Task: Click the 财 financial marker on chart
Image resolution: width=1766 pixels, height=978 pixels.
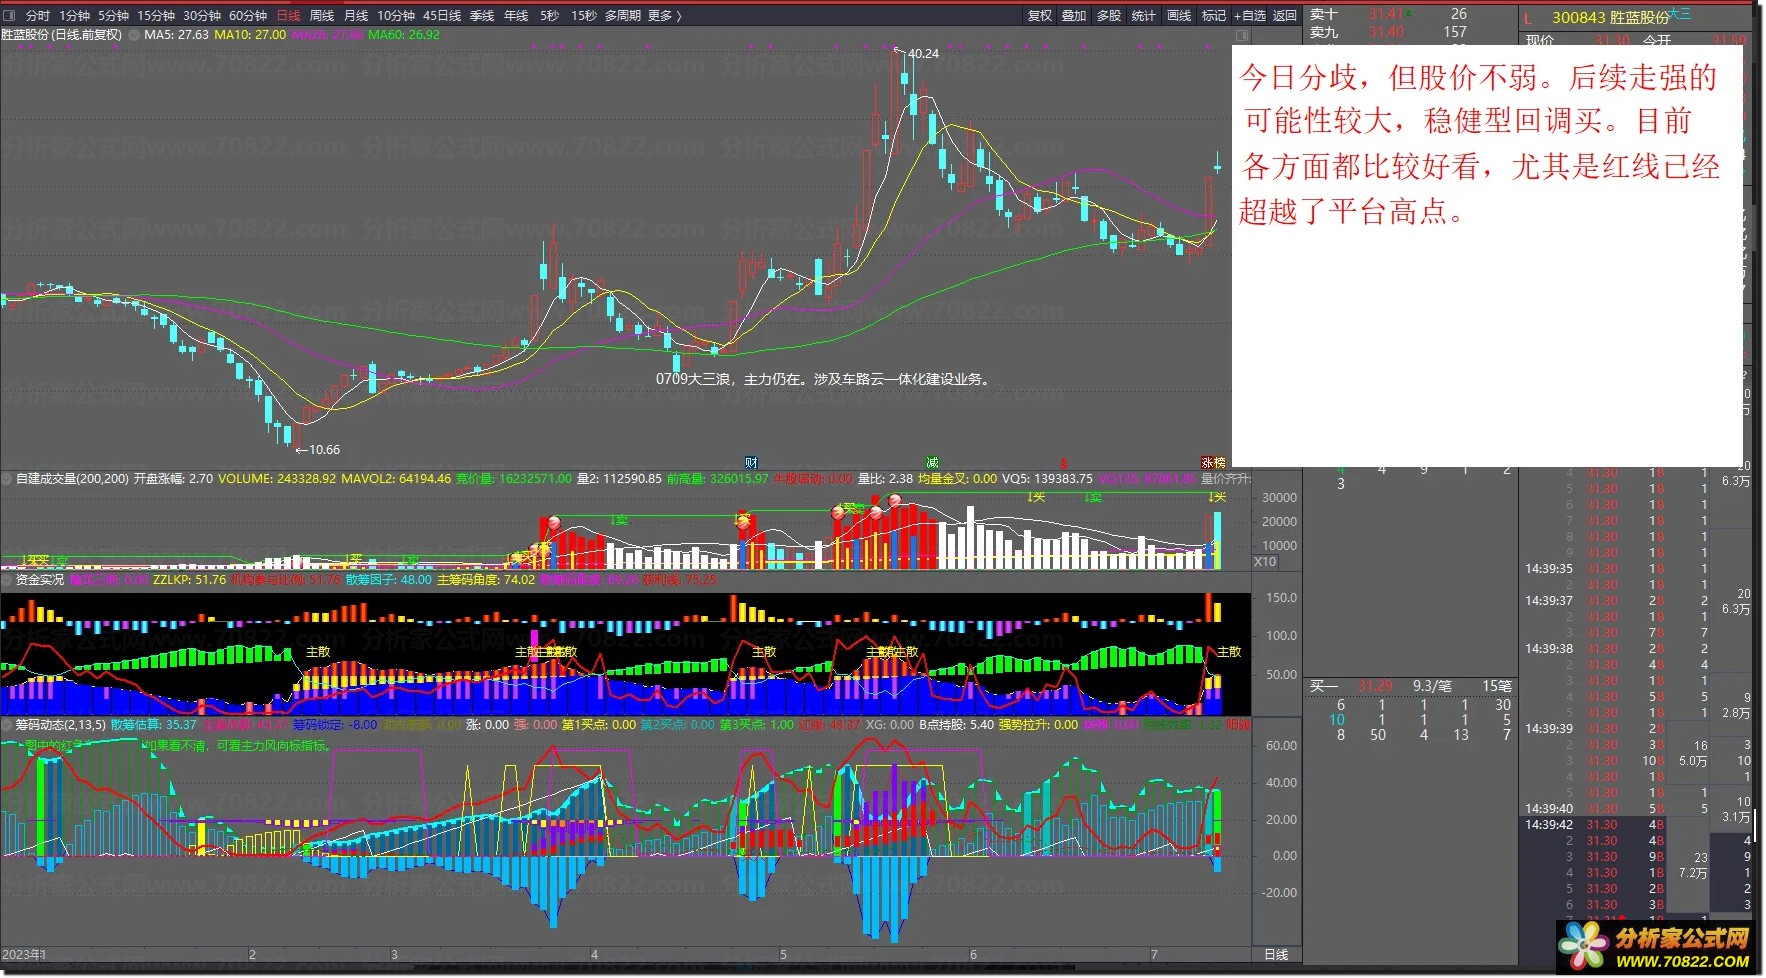Action: pos(751,463)
